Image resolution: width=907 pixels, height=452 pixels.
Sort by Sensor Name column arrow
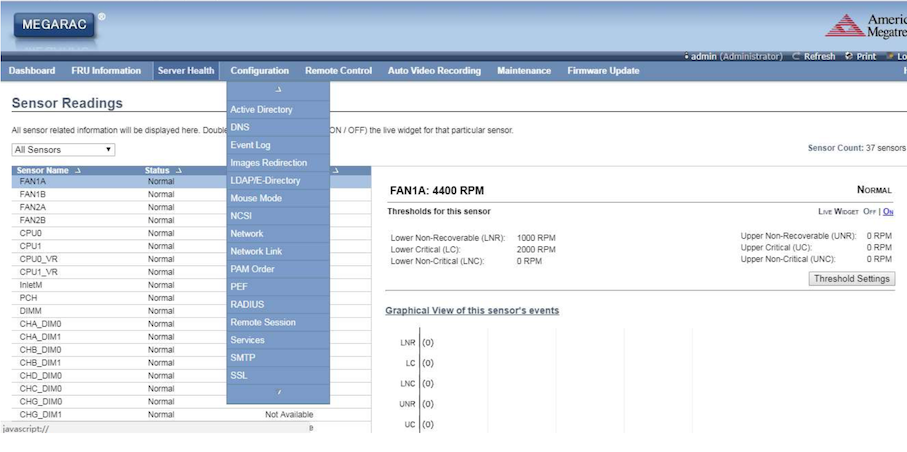pyautogui.click(x=77, y=171)
